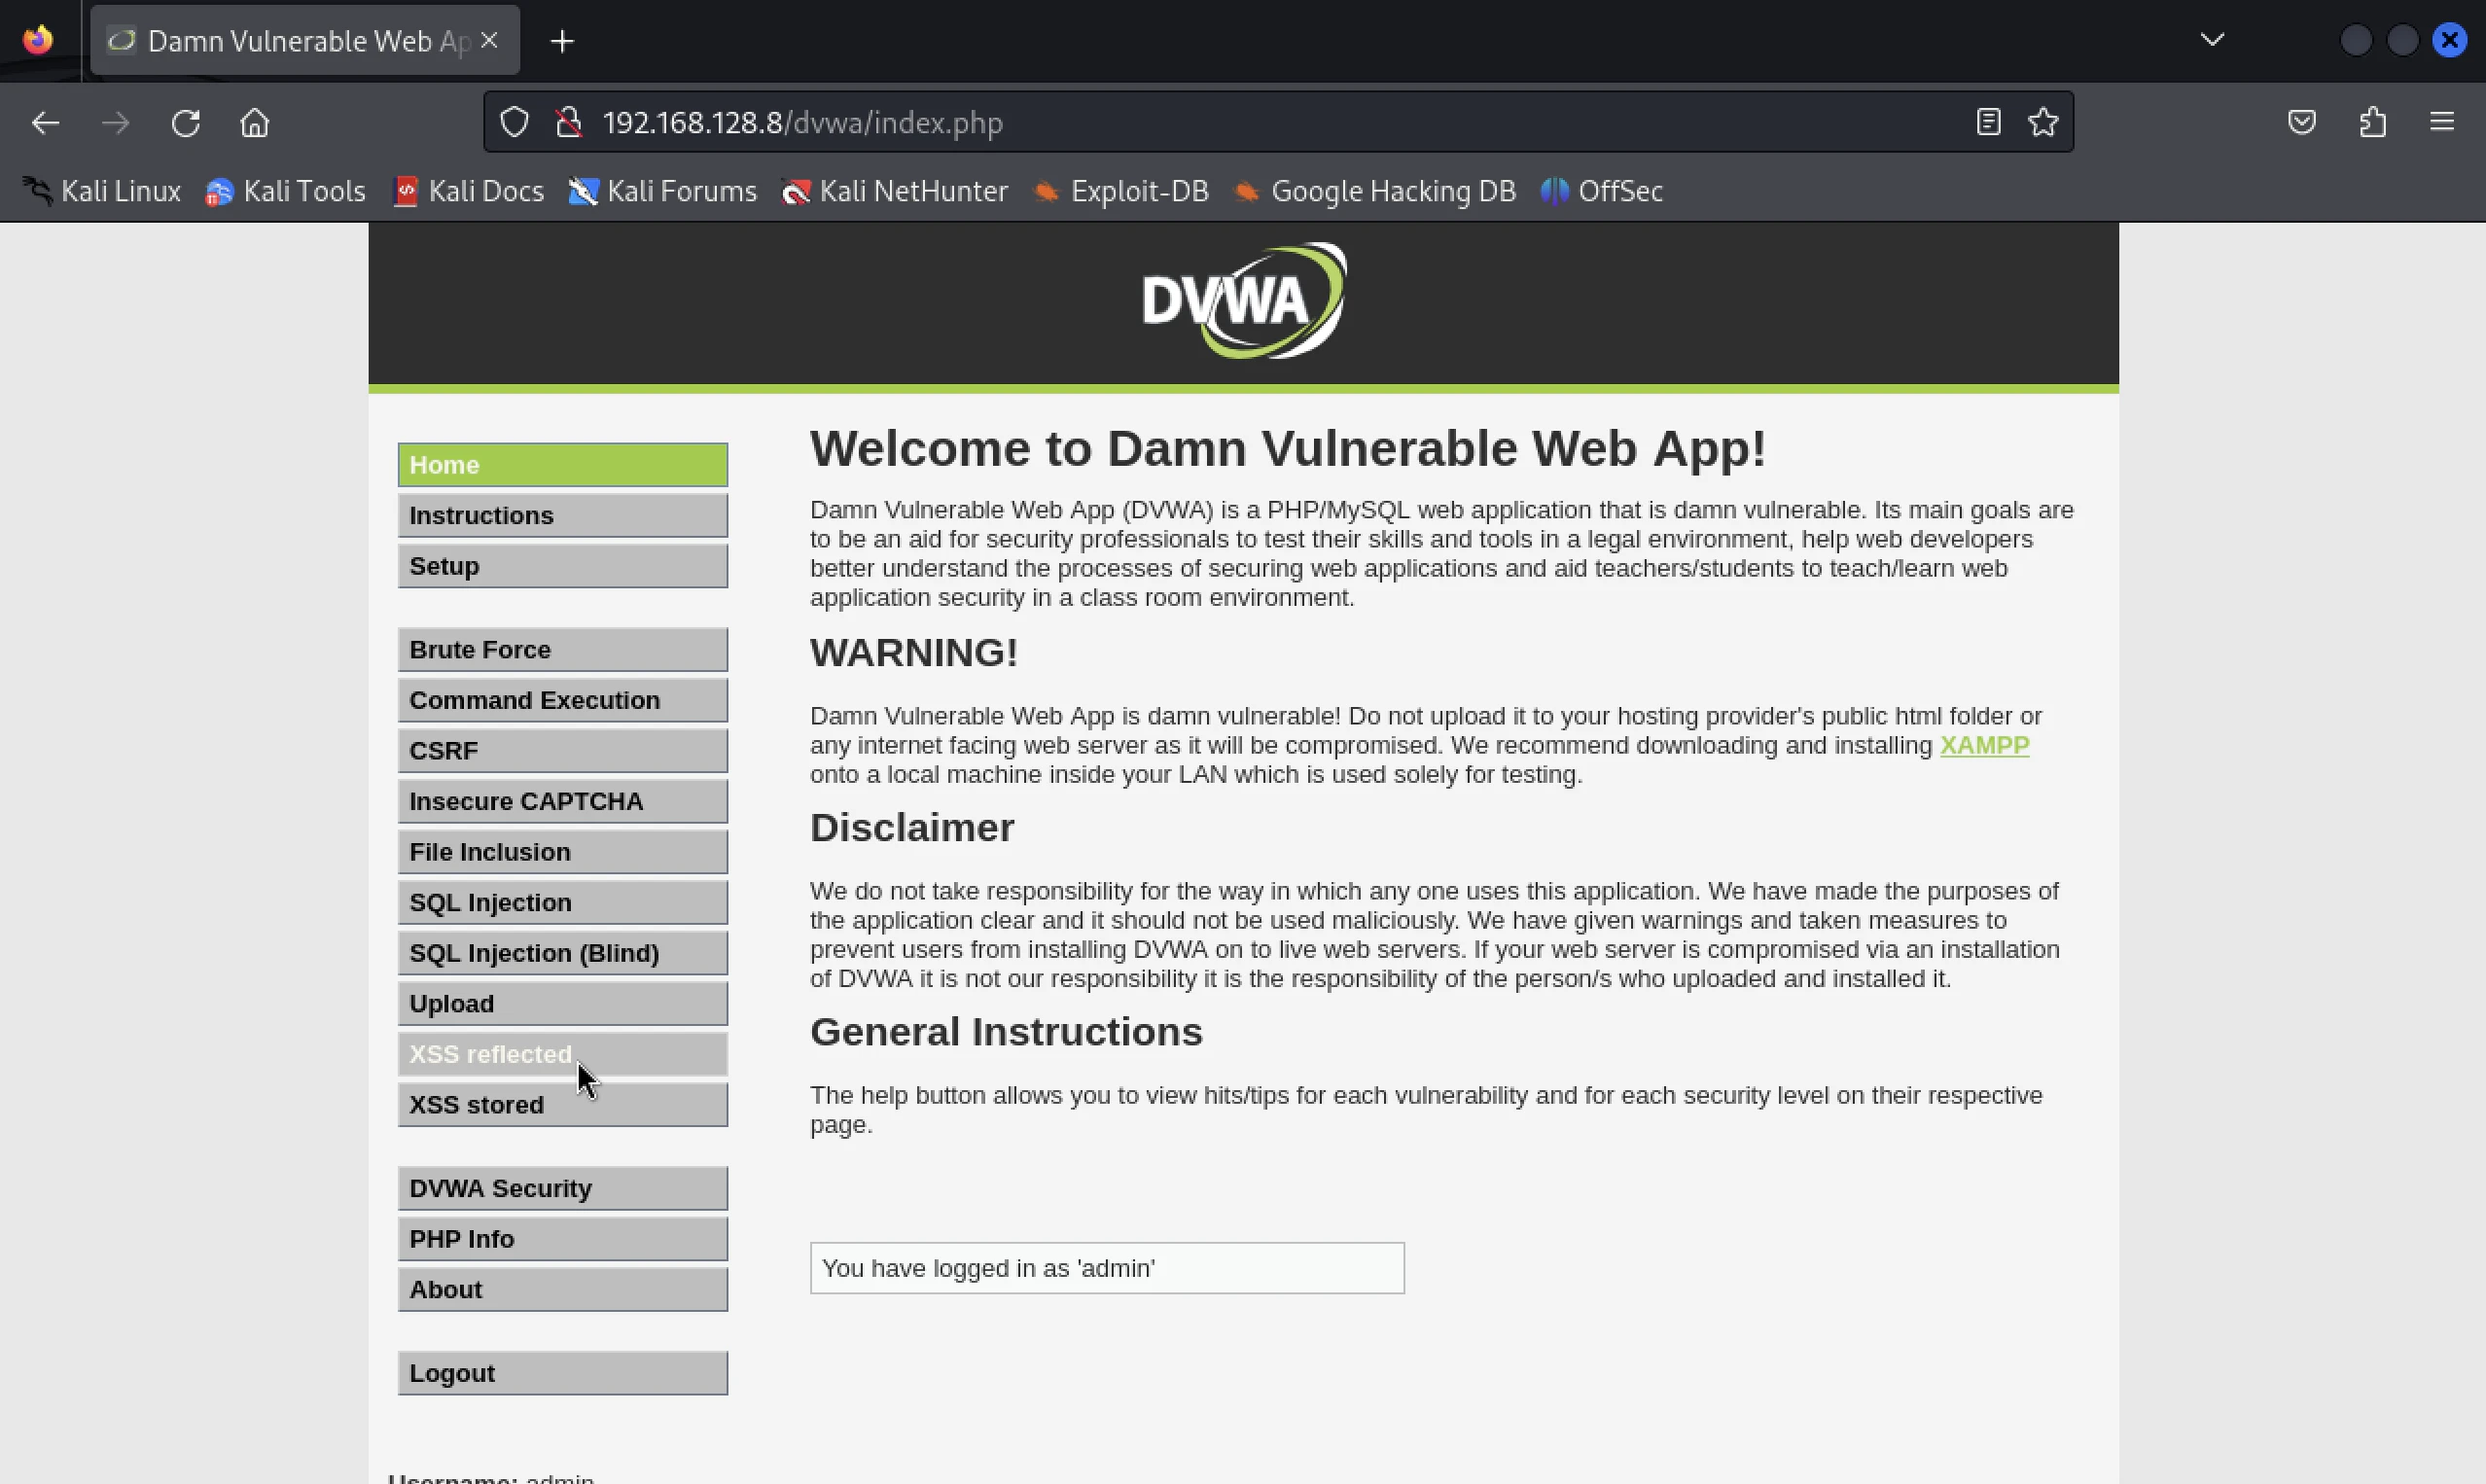Image resolution: width=2486 pixels, height=1484 pixels.
Task: Click the URL address field
Action: (x=1280, y=122)
